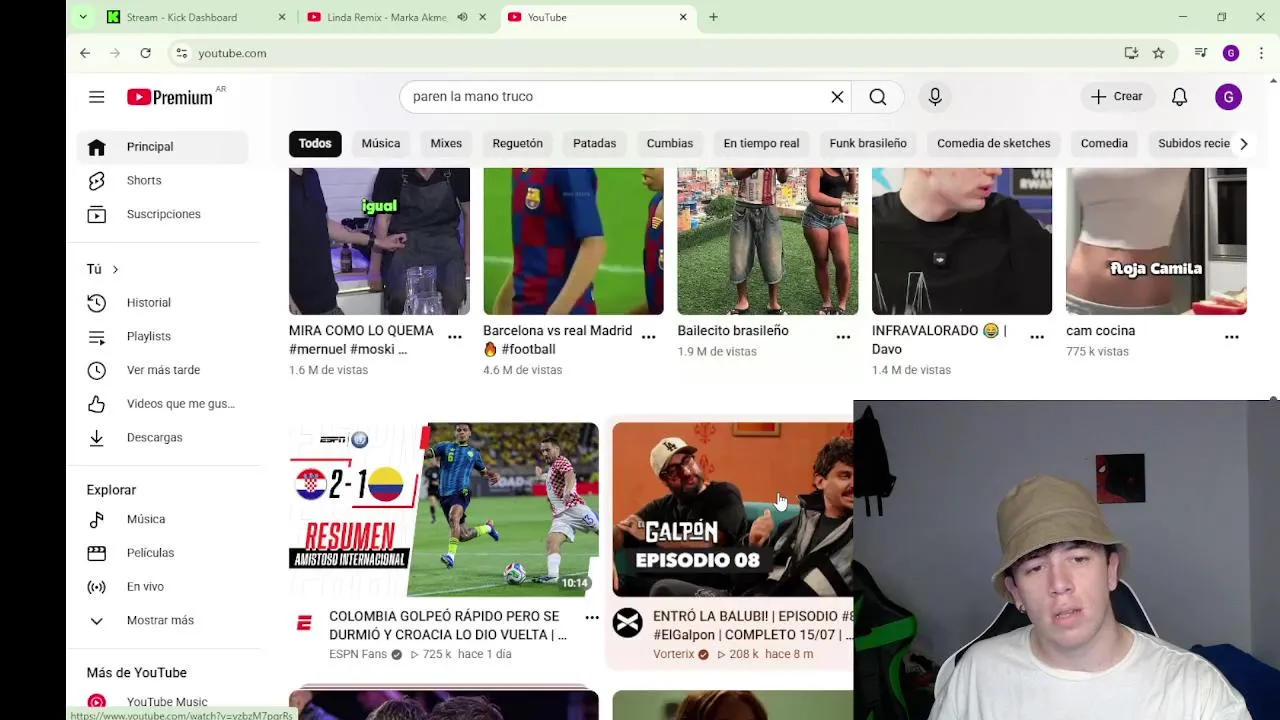Image resolution: width=1280 pixels, height=720 pixels.
Task: Open options for the Colombia Croacia video
Action: (x=591, y=618)
